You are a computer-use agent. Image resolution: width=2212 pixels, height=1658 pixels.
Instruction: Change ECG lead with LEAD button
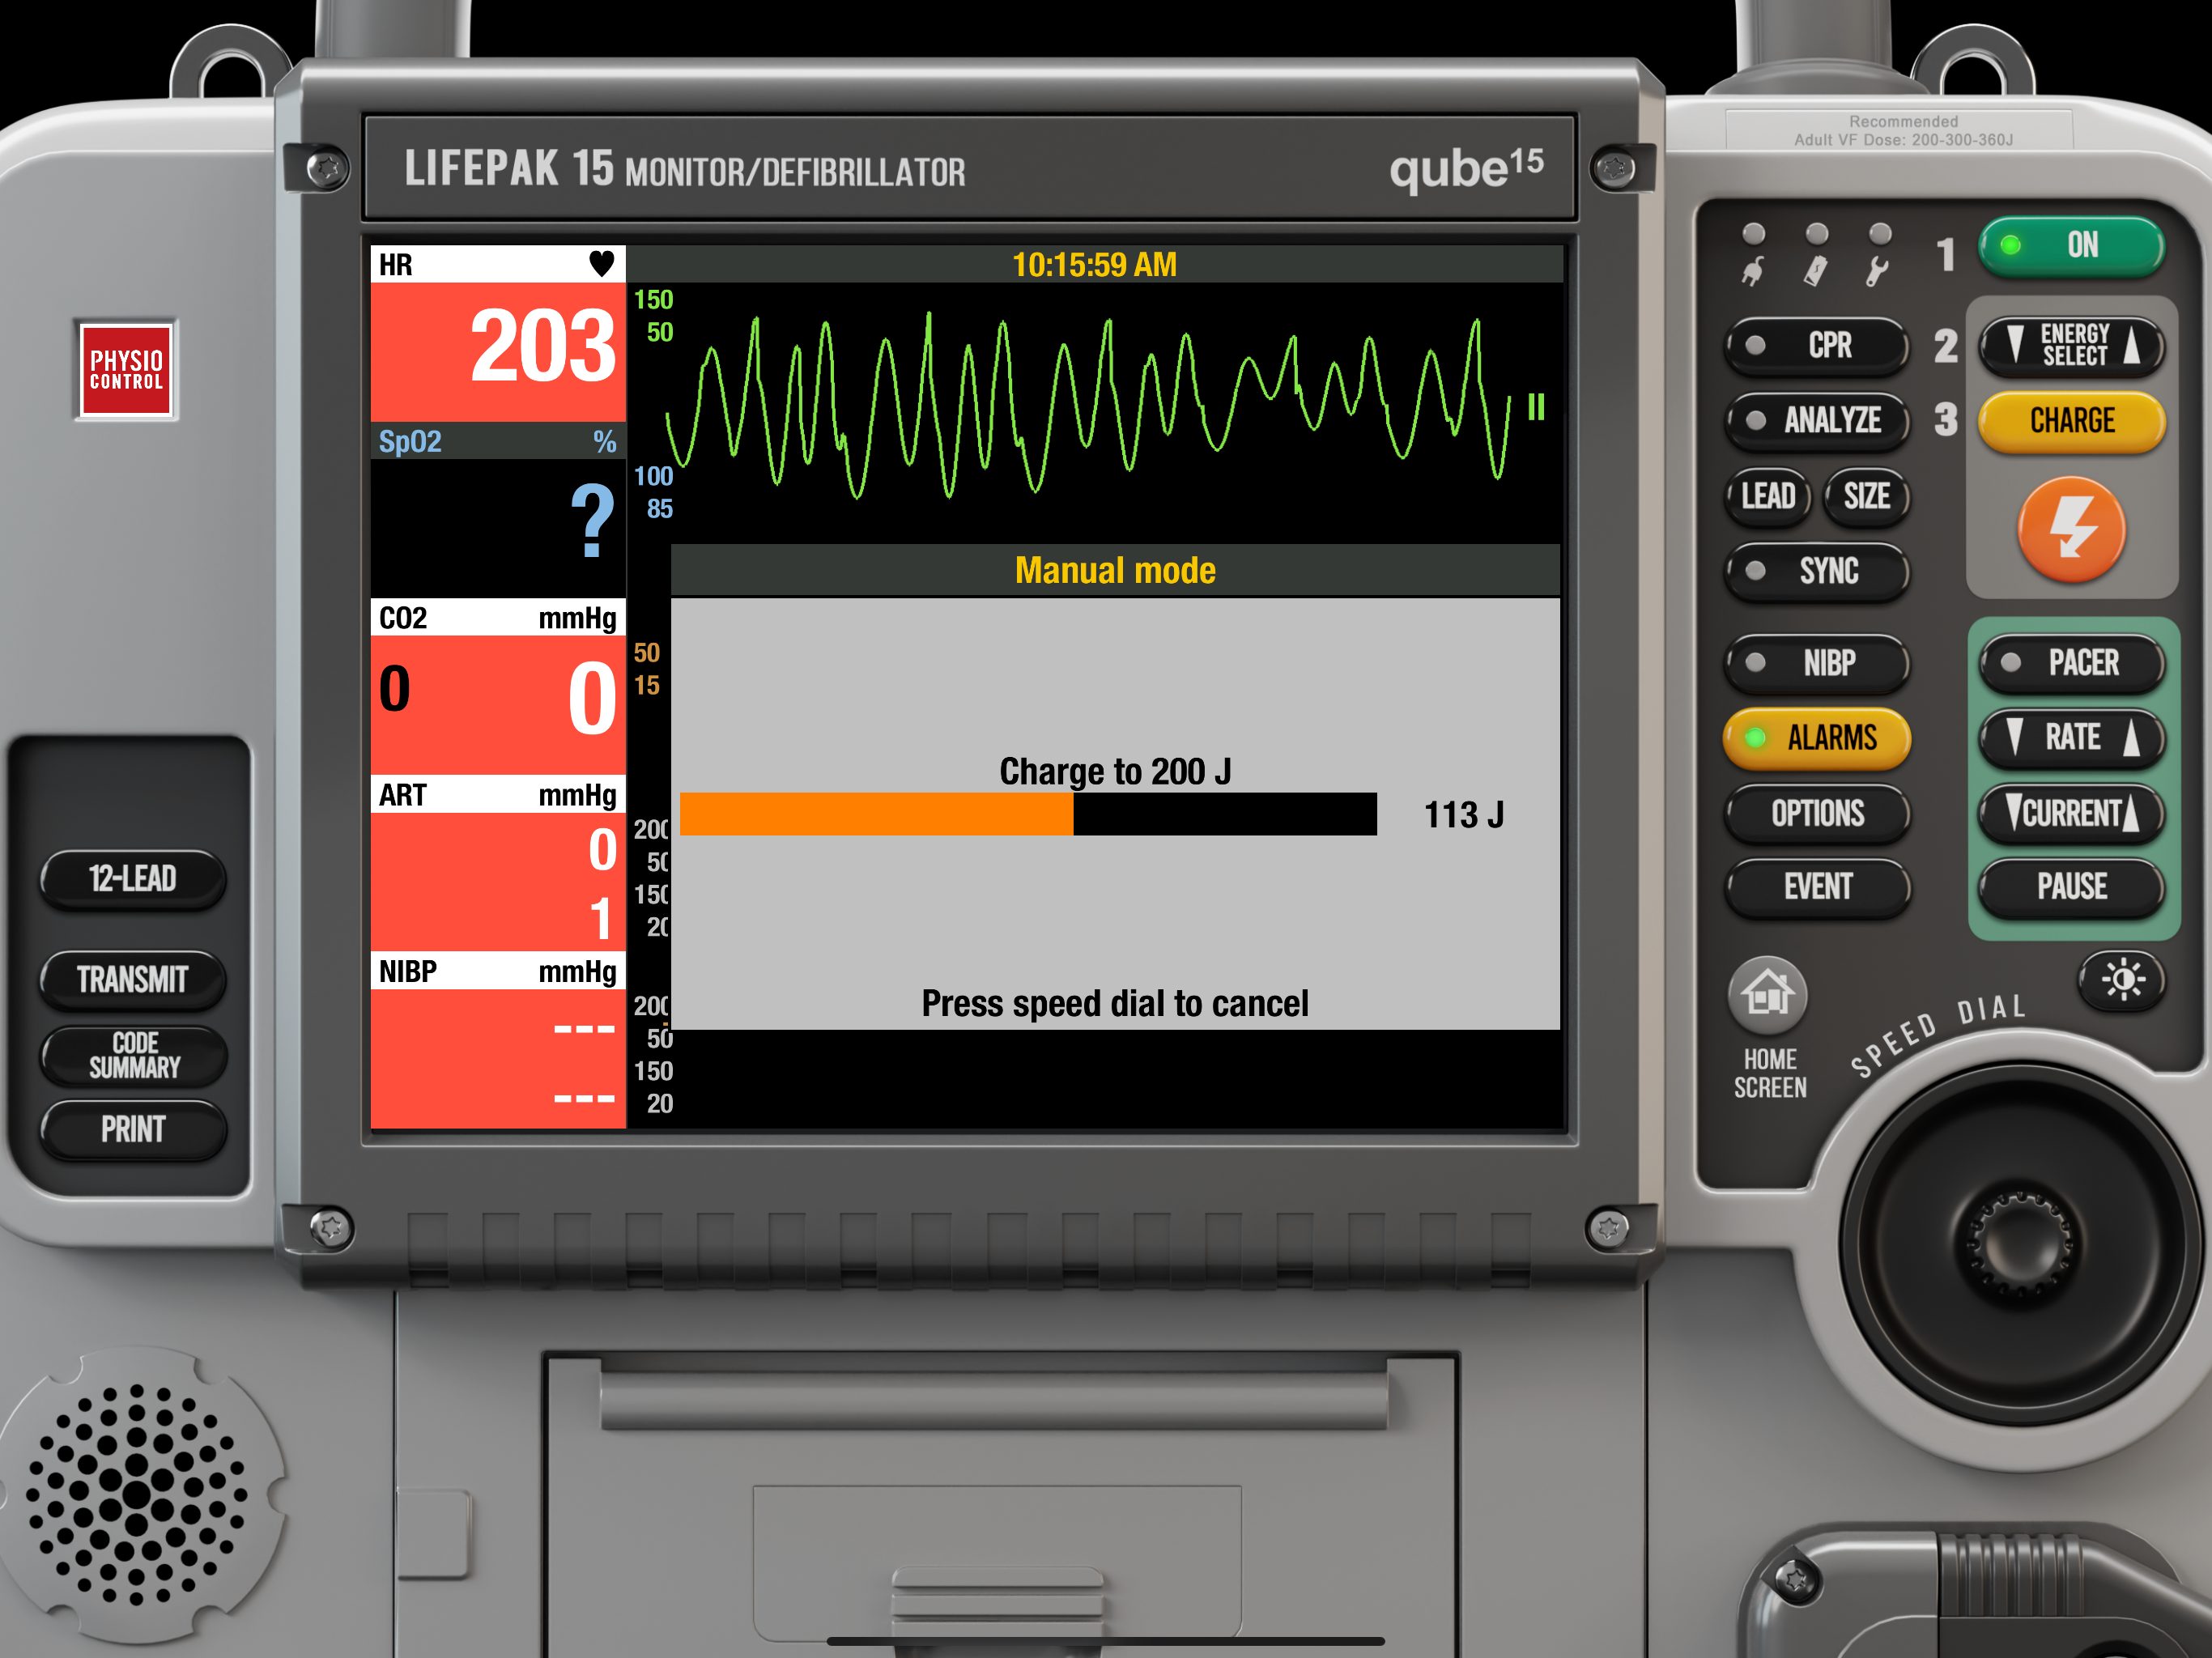pyautogui.click(x=1768, y=496)
